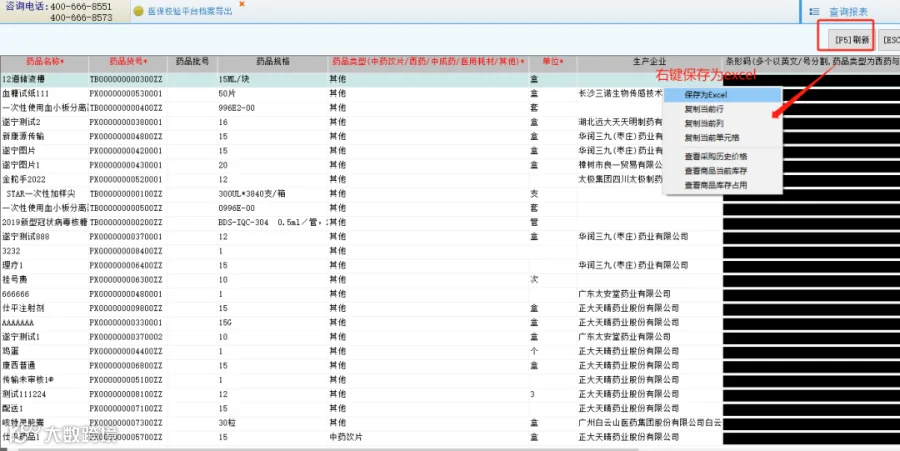Click the specification BDS-IQC-304 0.5ml cell

pos(272,223)
